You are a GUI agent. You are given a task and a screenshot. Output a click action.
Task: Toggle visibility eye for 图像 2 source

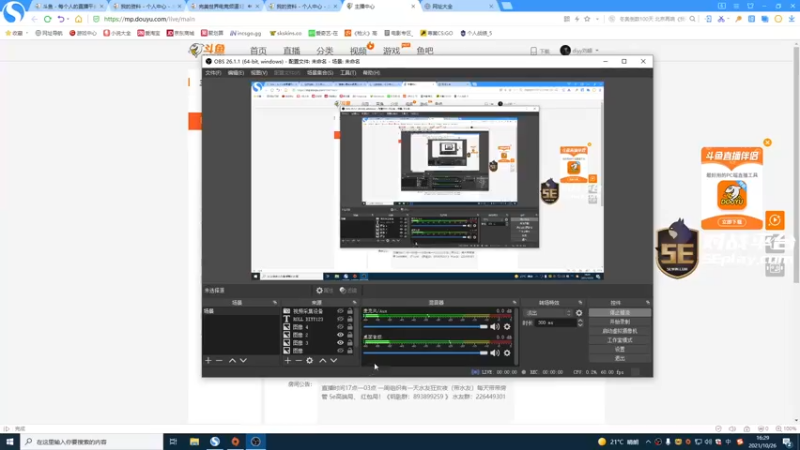click(x=340, y=335)
